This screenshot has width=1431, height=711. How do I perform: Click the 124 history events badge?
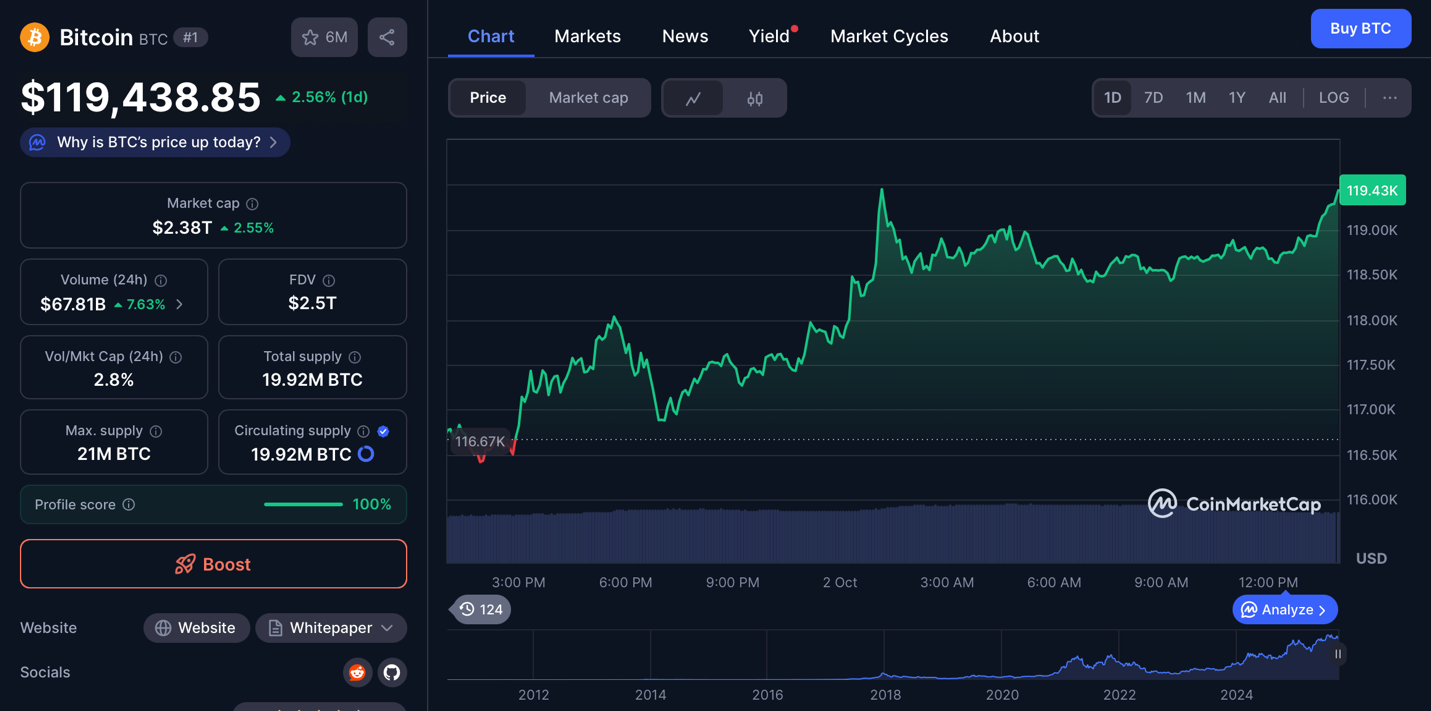481,609
